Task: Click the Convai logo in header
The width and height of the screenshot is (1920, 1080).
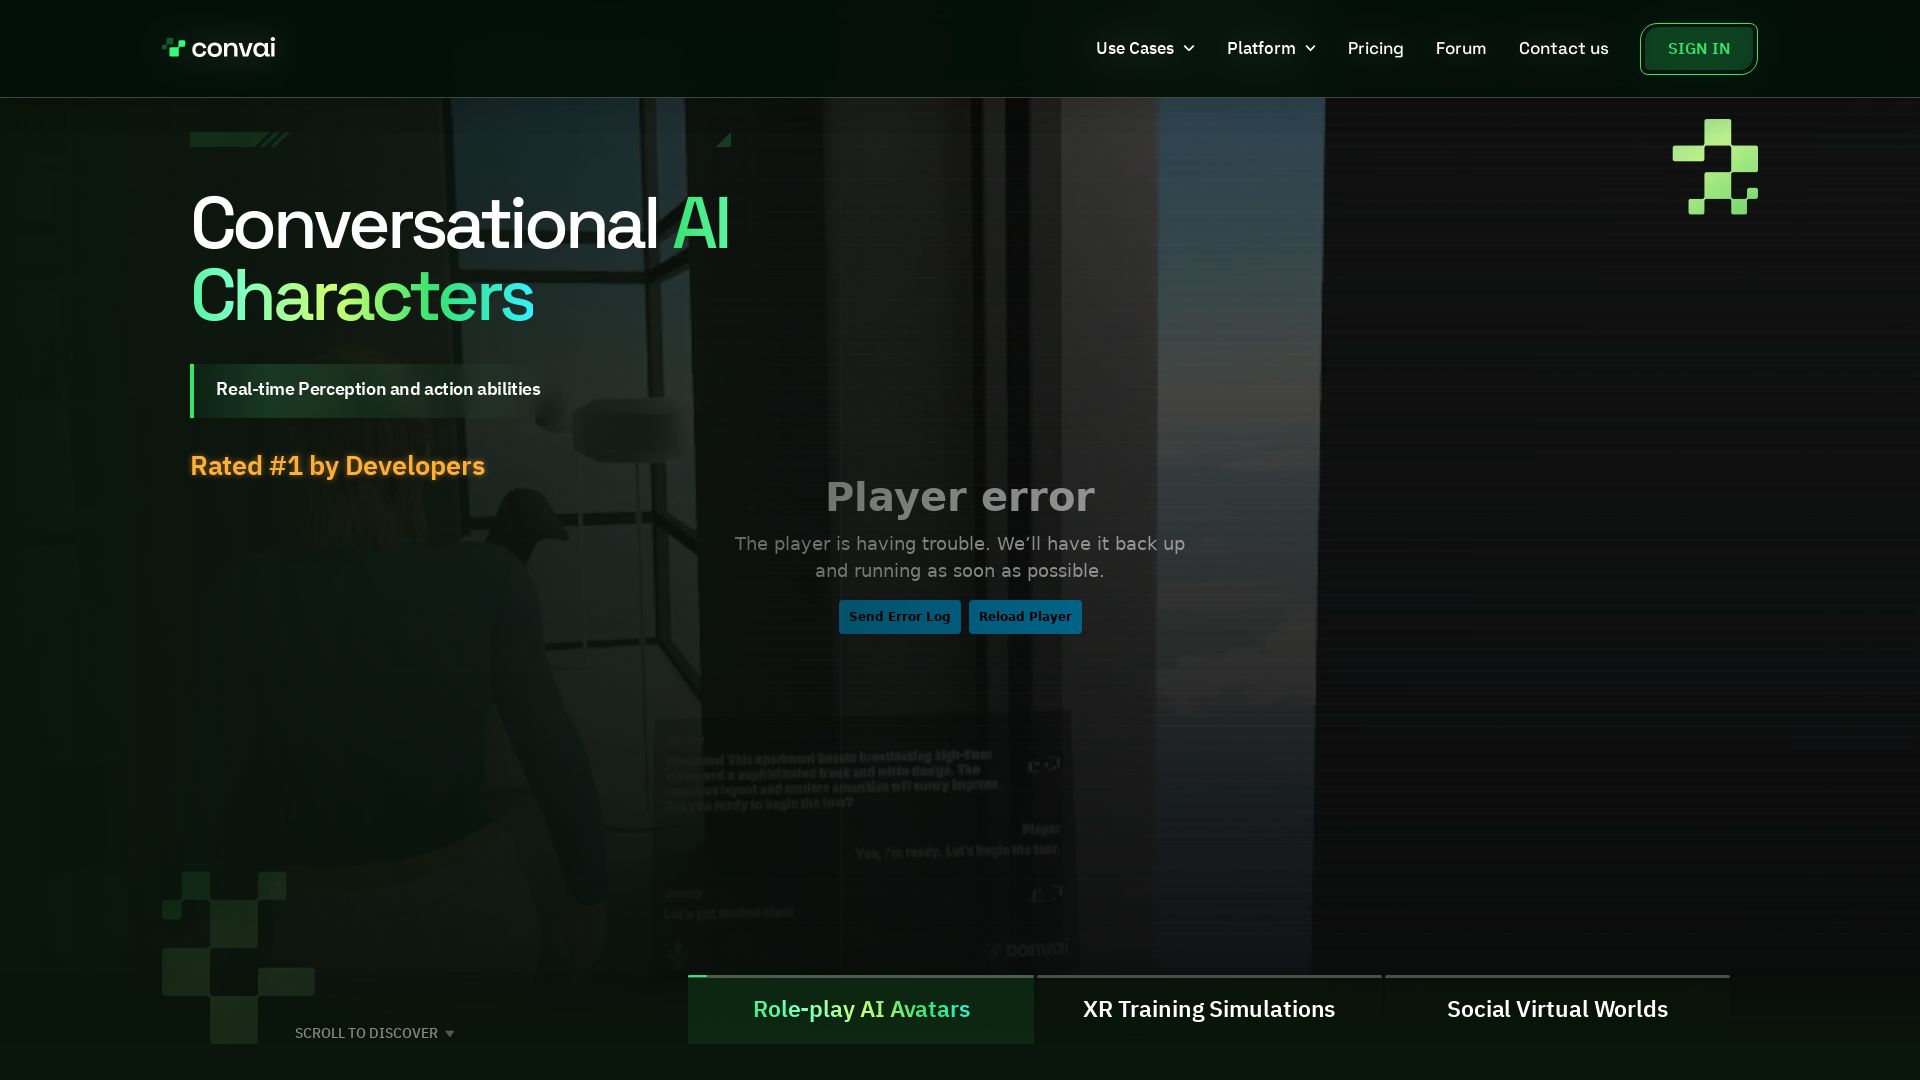Action: click(x=218, y=48)
